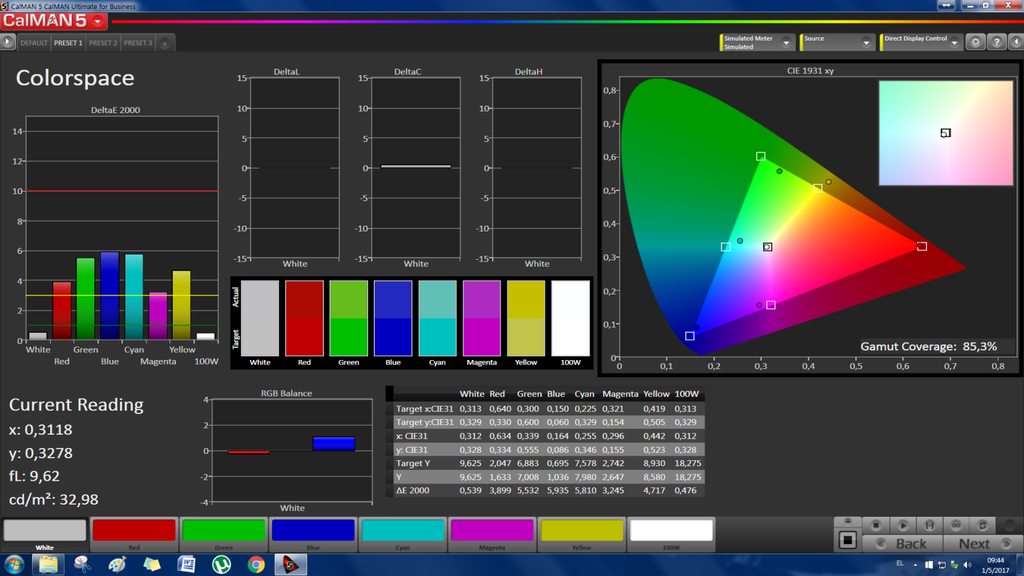1024x576 pixels.
Task: Select the Yellow color patch at bottom
Action: pyautogui.click(x=581, y=534)
